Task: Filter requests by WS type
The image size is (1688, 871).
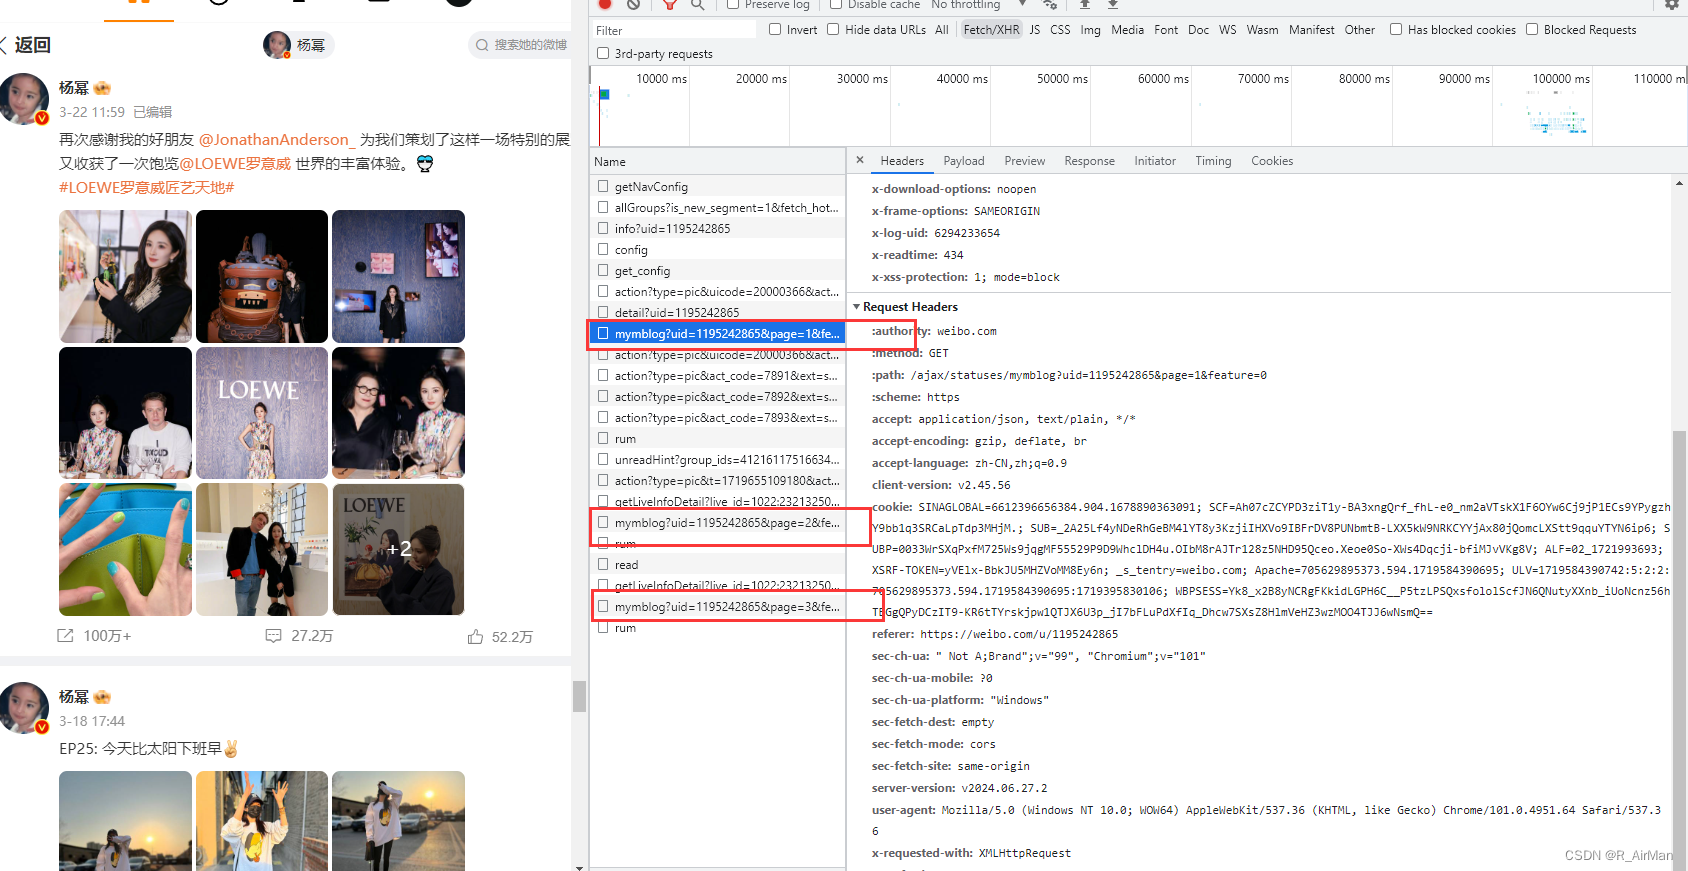Action: [1227, 30]
